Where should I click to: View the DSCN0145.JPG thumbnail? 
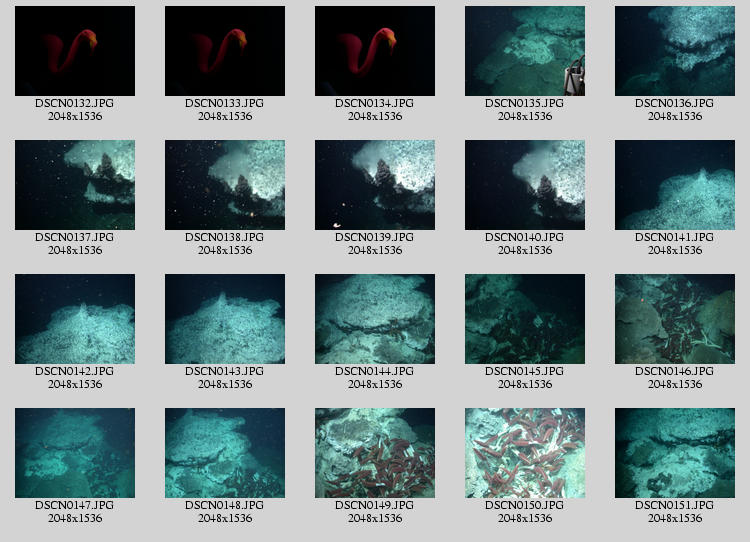click(x=524, y=319)
